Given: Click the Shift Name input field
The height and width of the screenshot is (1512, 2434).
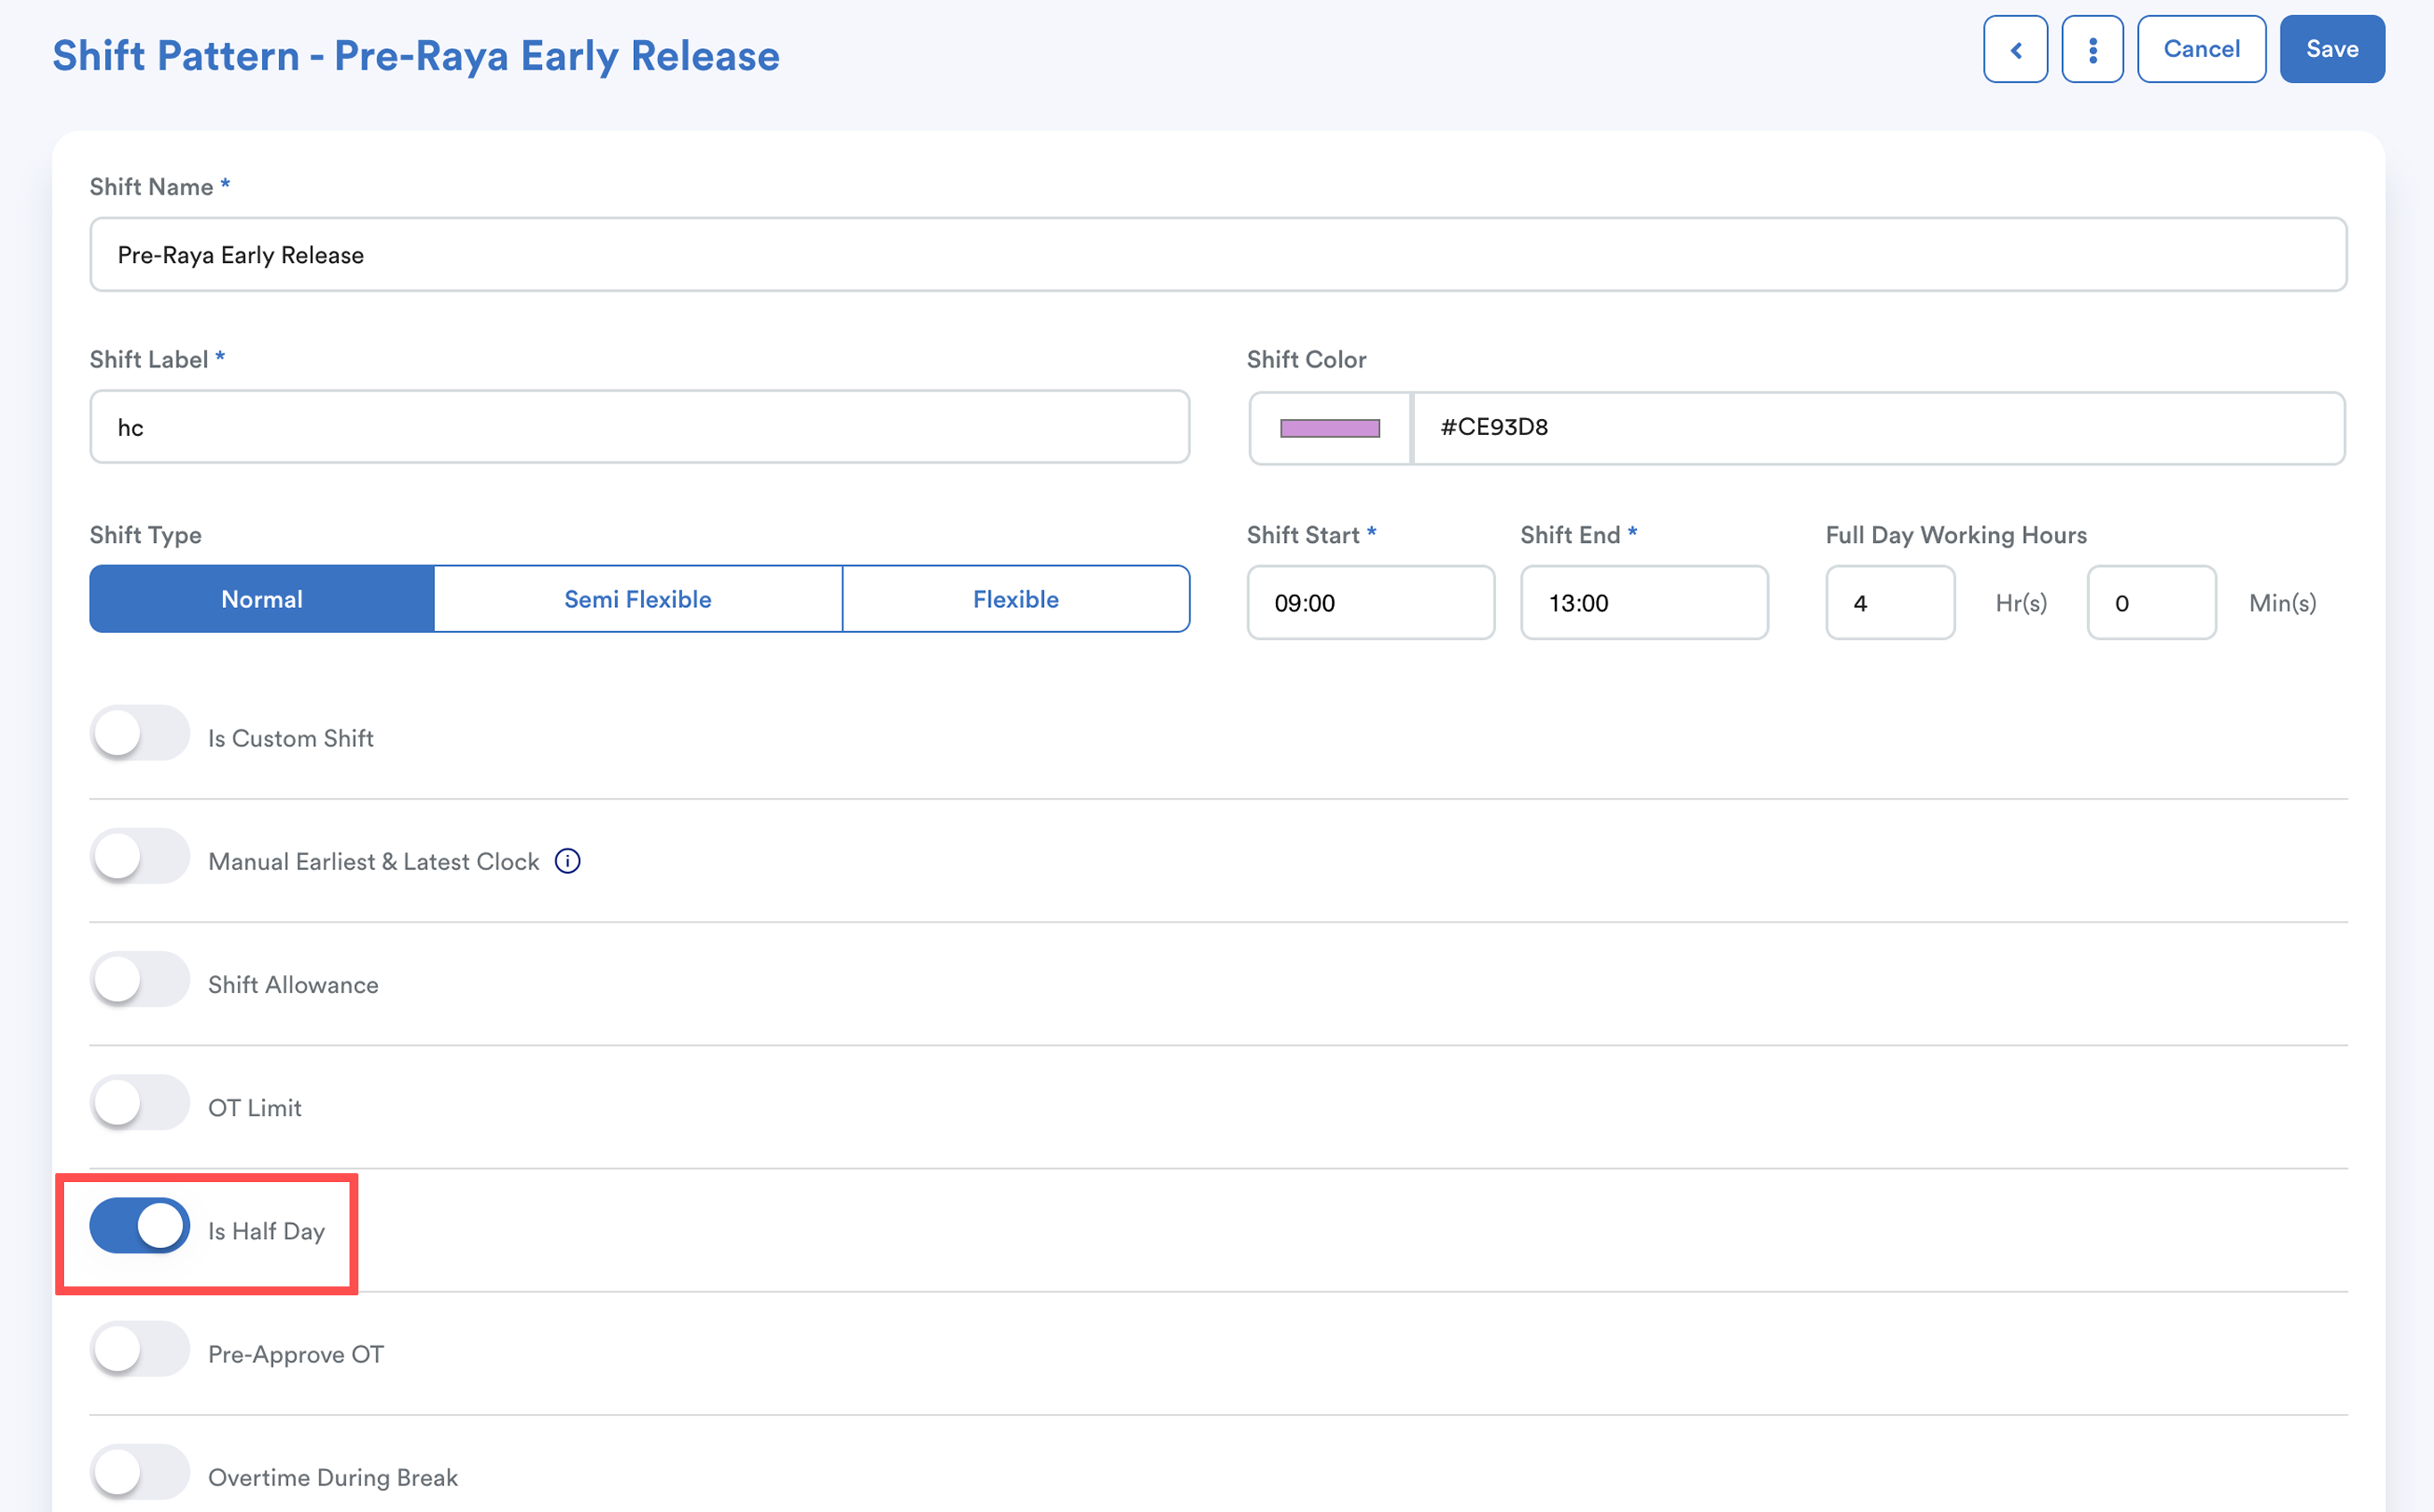Looking at the screenshot, I should [1217, 255].
